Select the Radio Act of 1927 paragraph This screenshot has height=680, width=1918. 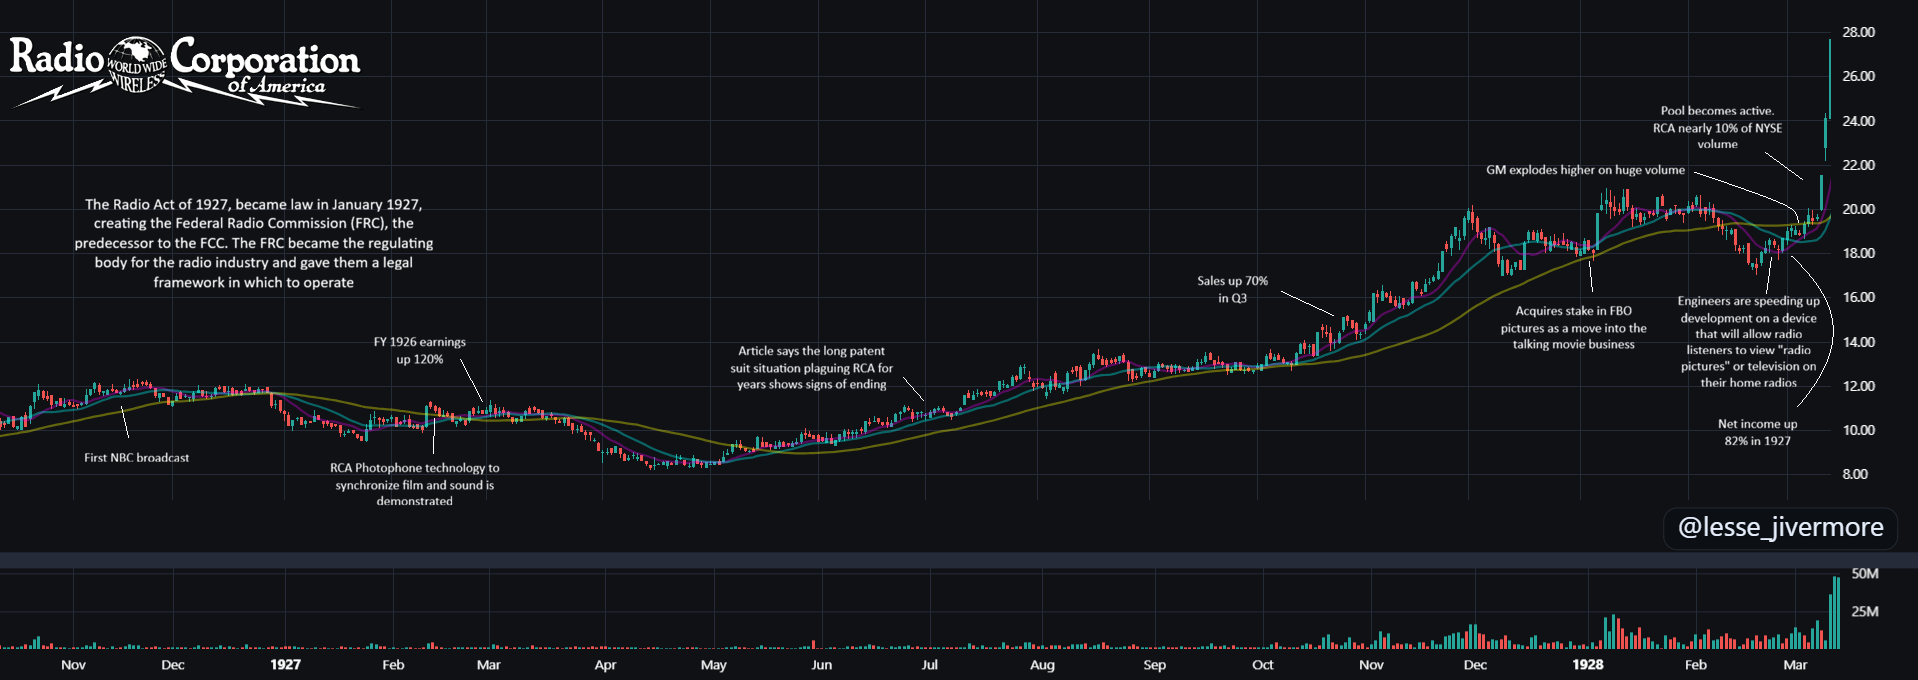click(x=254, y=243)
